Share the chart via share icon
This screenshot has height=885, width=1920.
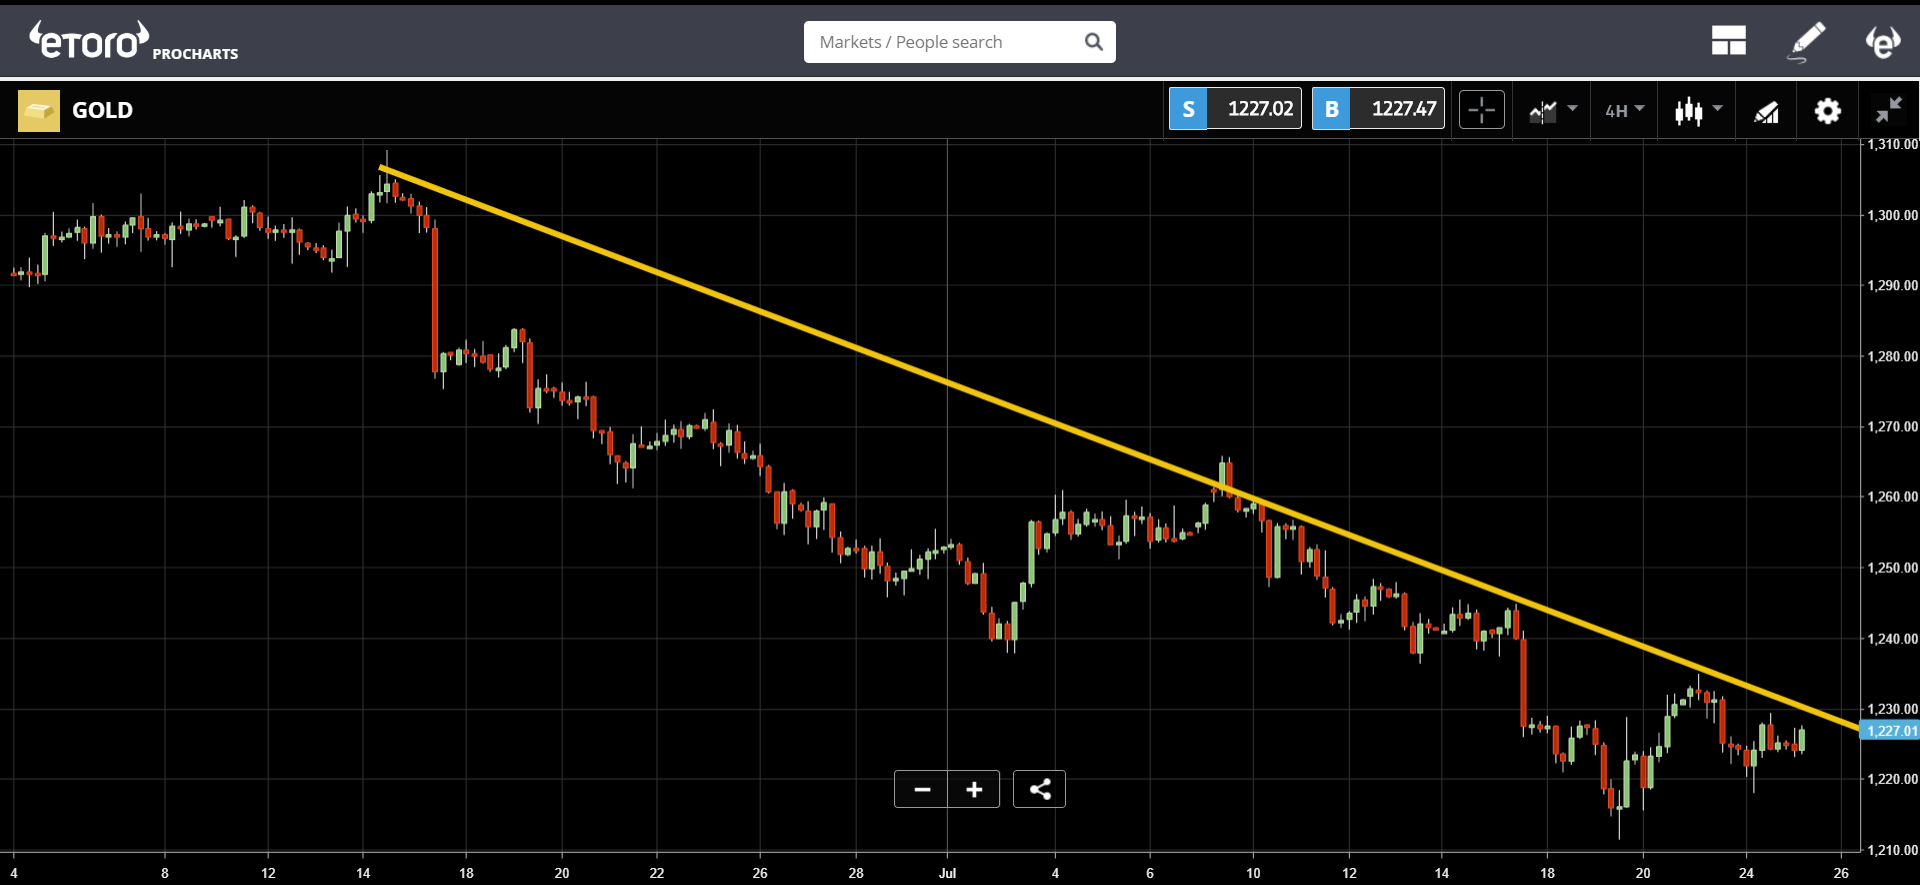pyautogui.click(x=1039, y=789)
